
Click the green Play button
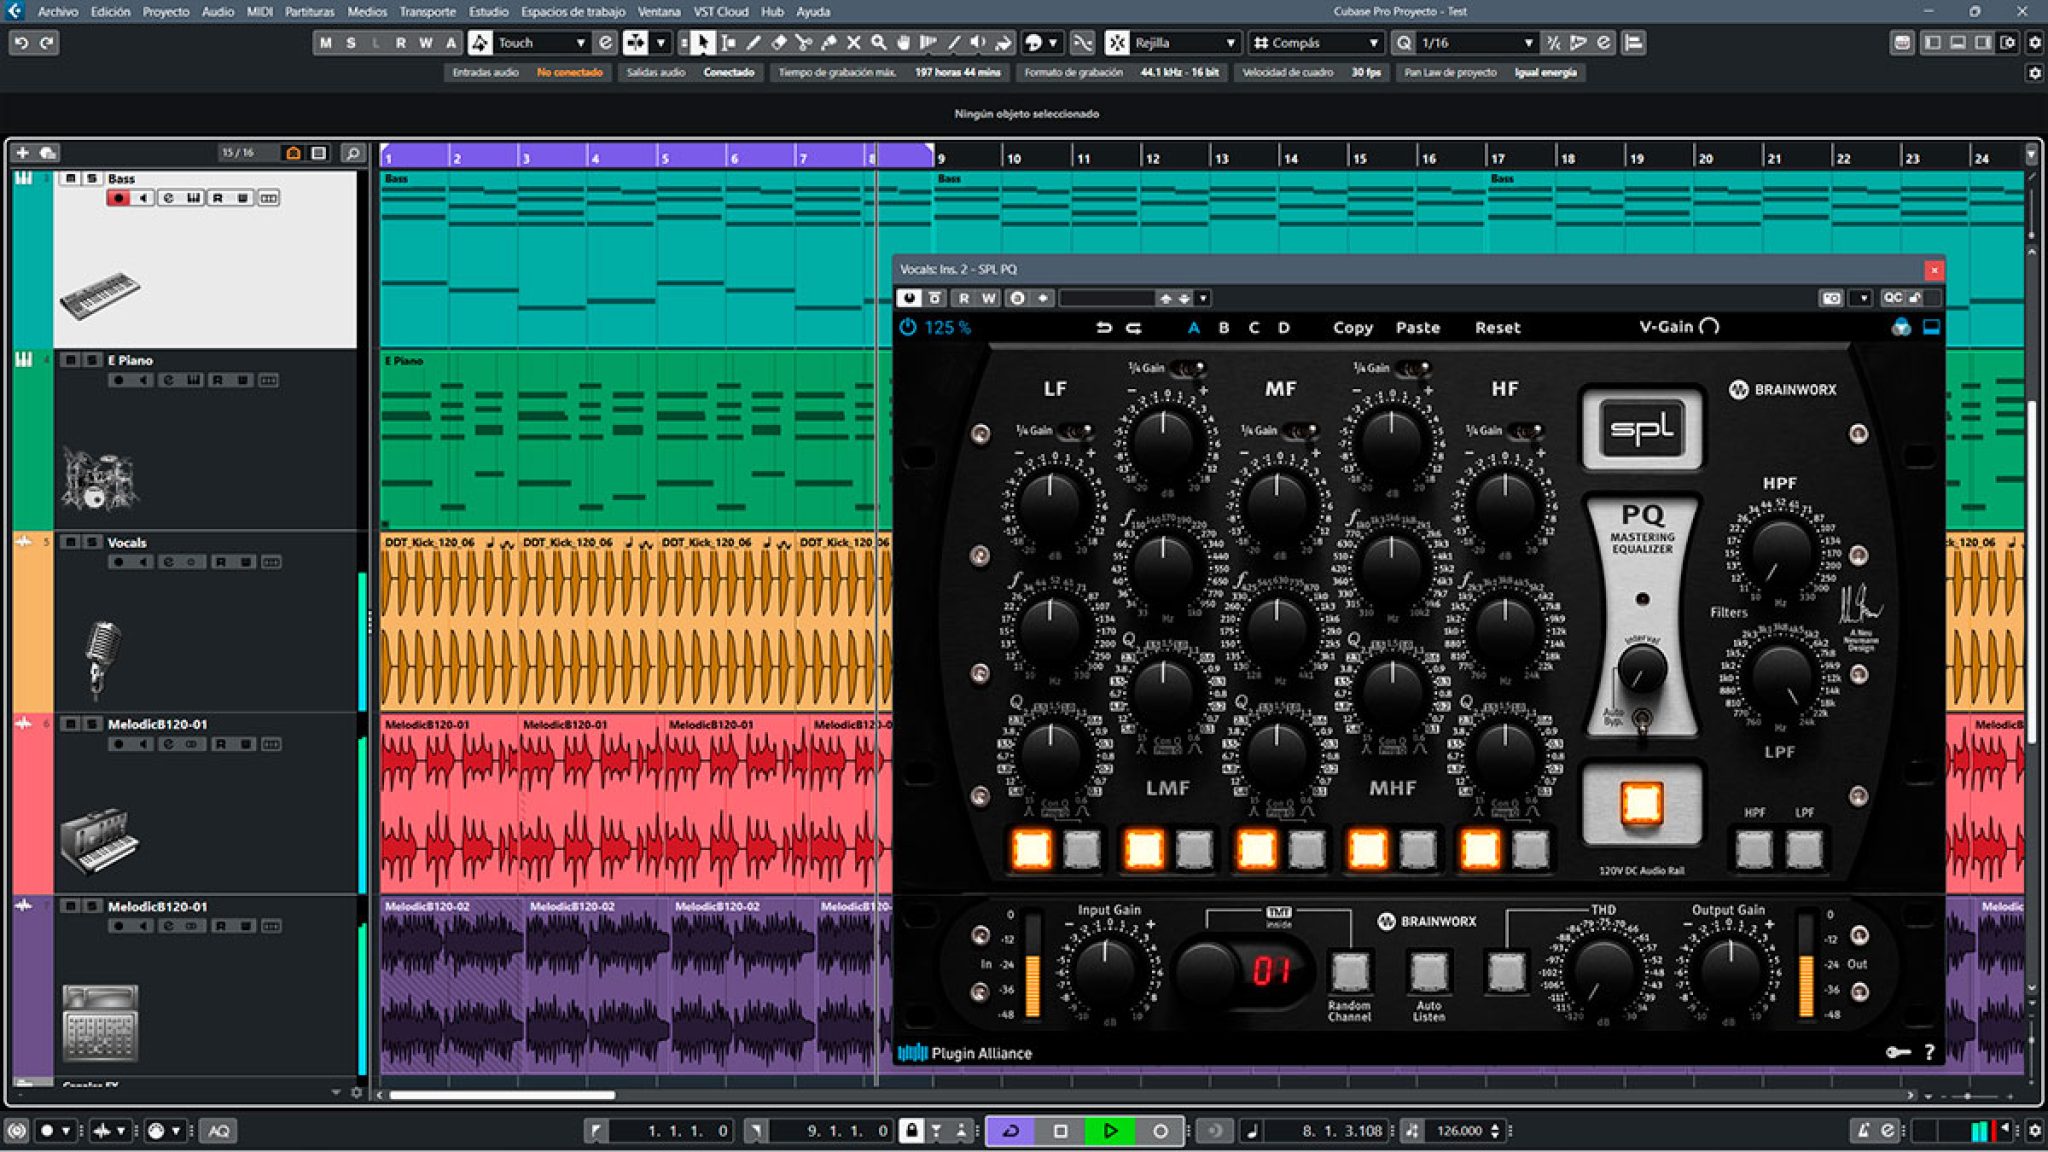pos(1110,1131)
